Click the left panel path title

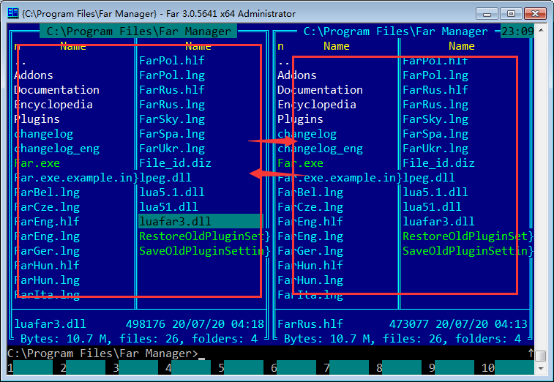click(x=138, y=31)
